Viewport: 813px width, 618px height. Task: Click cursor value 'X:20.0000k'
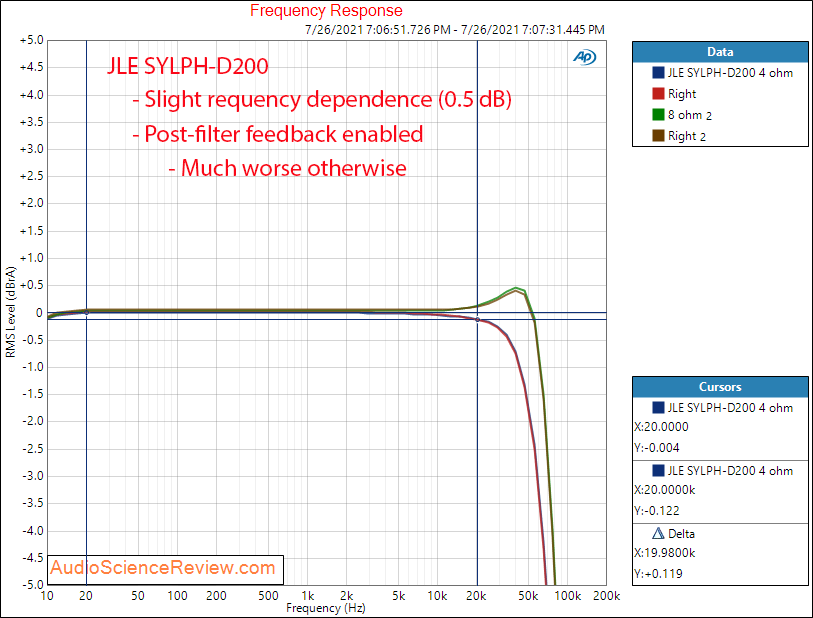point(664,489)
